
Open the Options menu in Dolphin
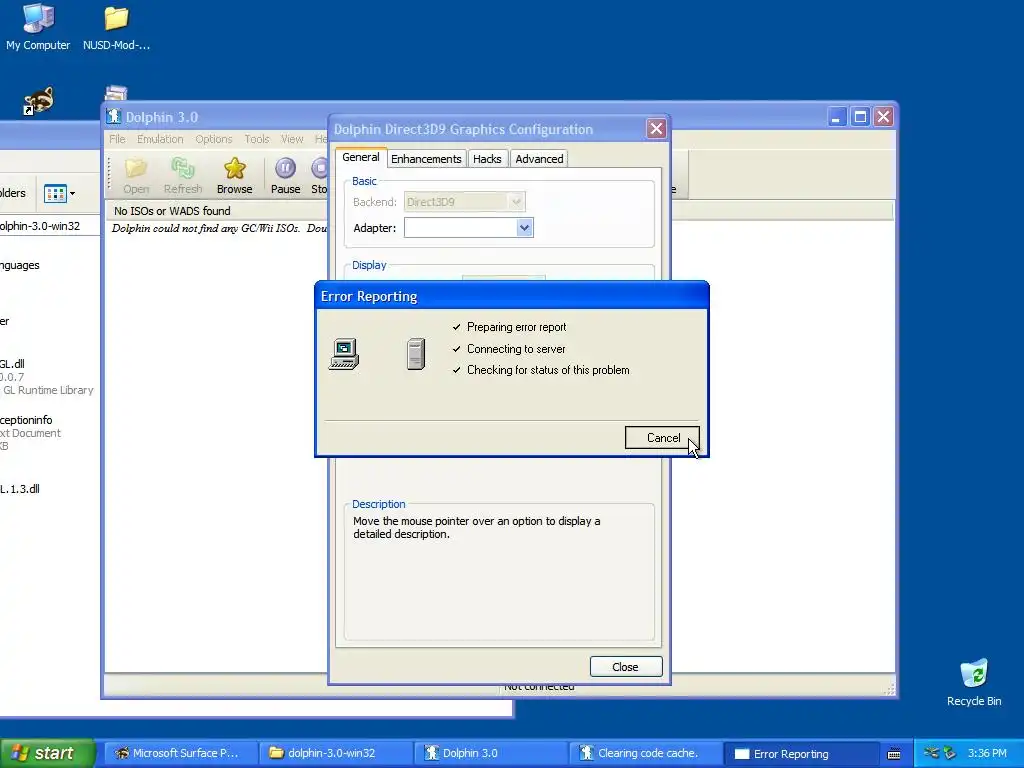pyautogui.click(x=214, y=139)
